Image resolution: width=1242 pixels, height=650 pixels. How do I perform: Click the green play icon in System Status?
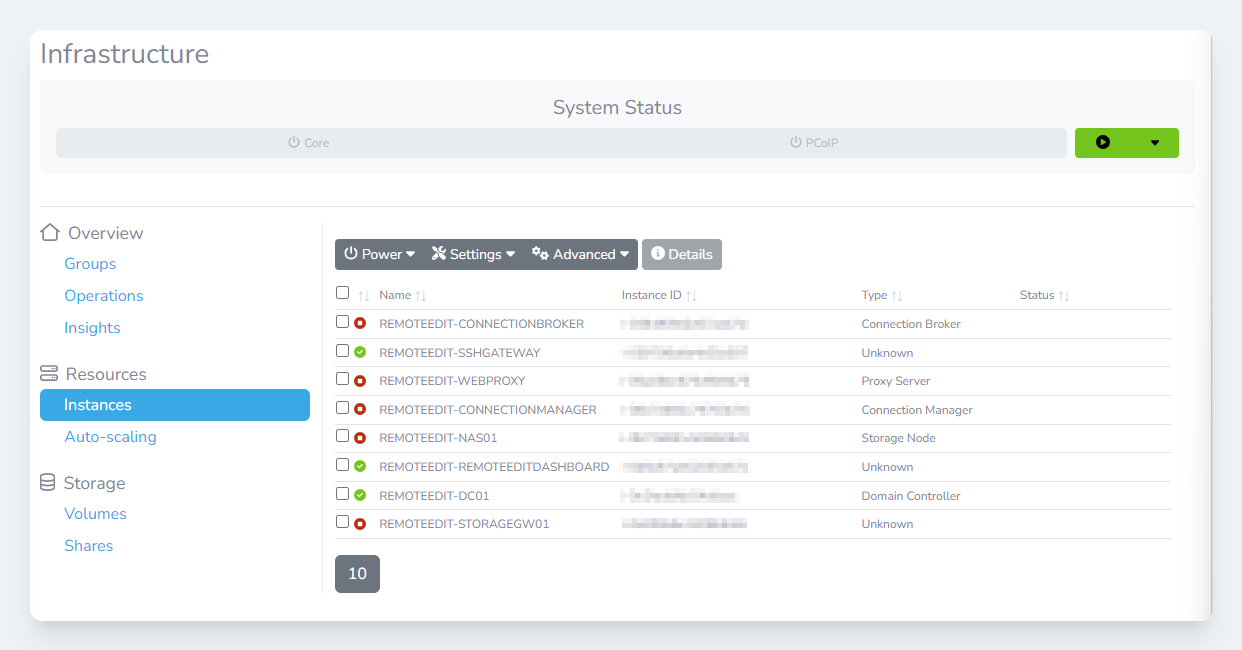coord(1102,143)
